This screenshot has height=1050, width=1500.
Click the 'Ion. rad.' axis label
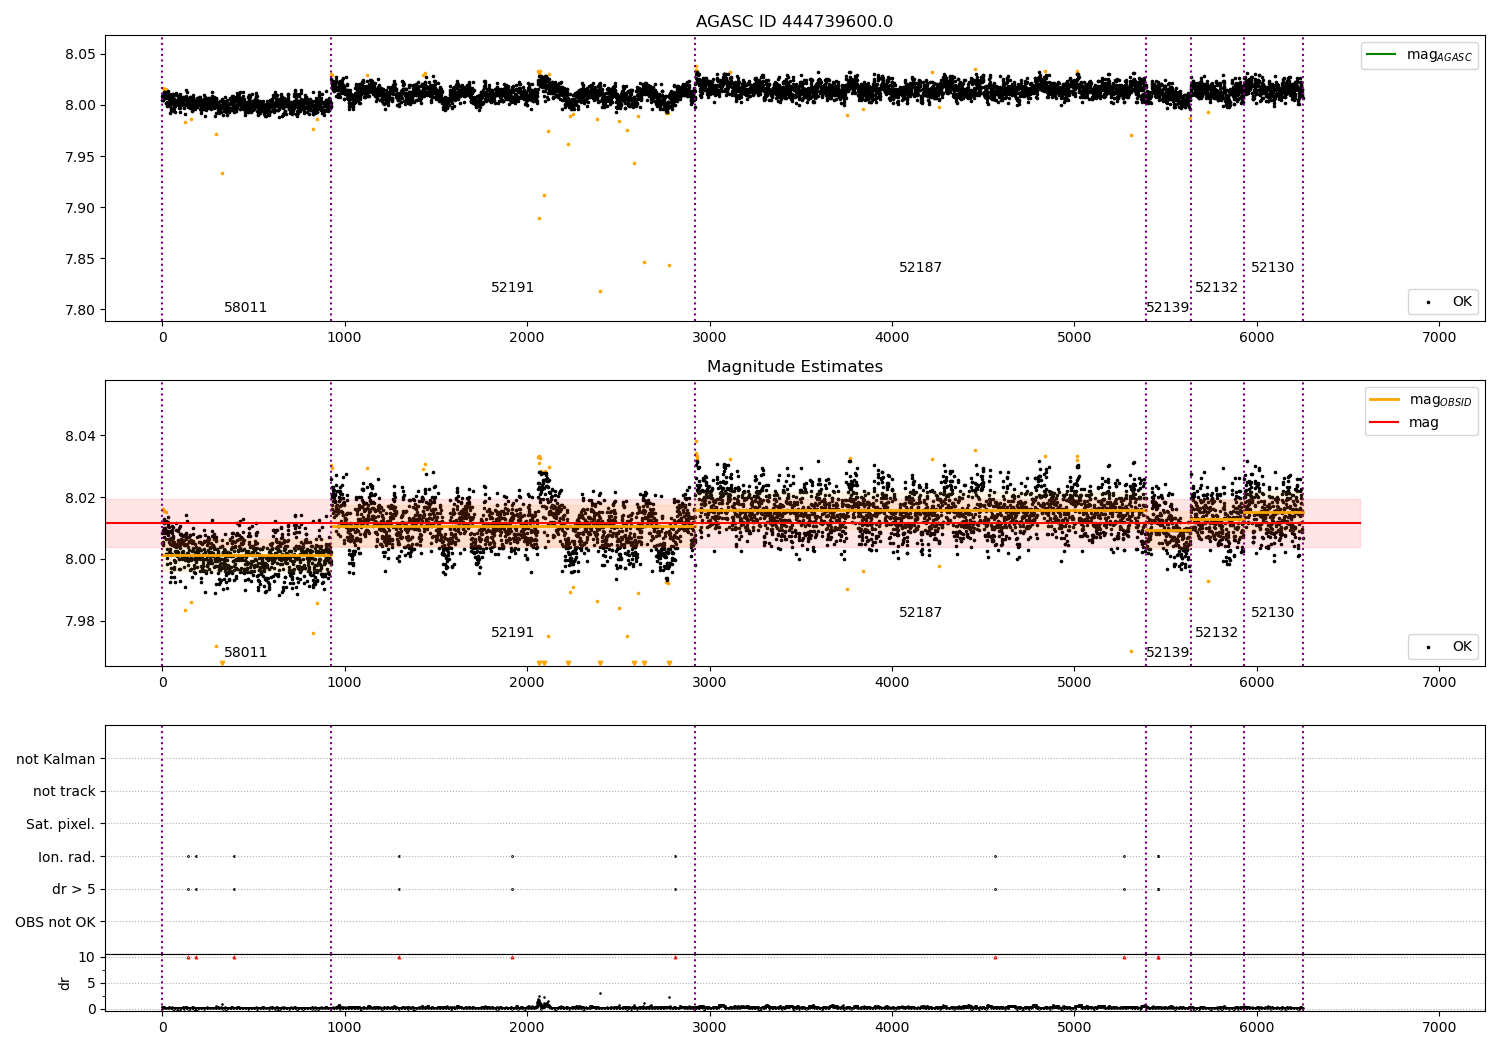point(67,857)
